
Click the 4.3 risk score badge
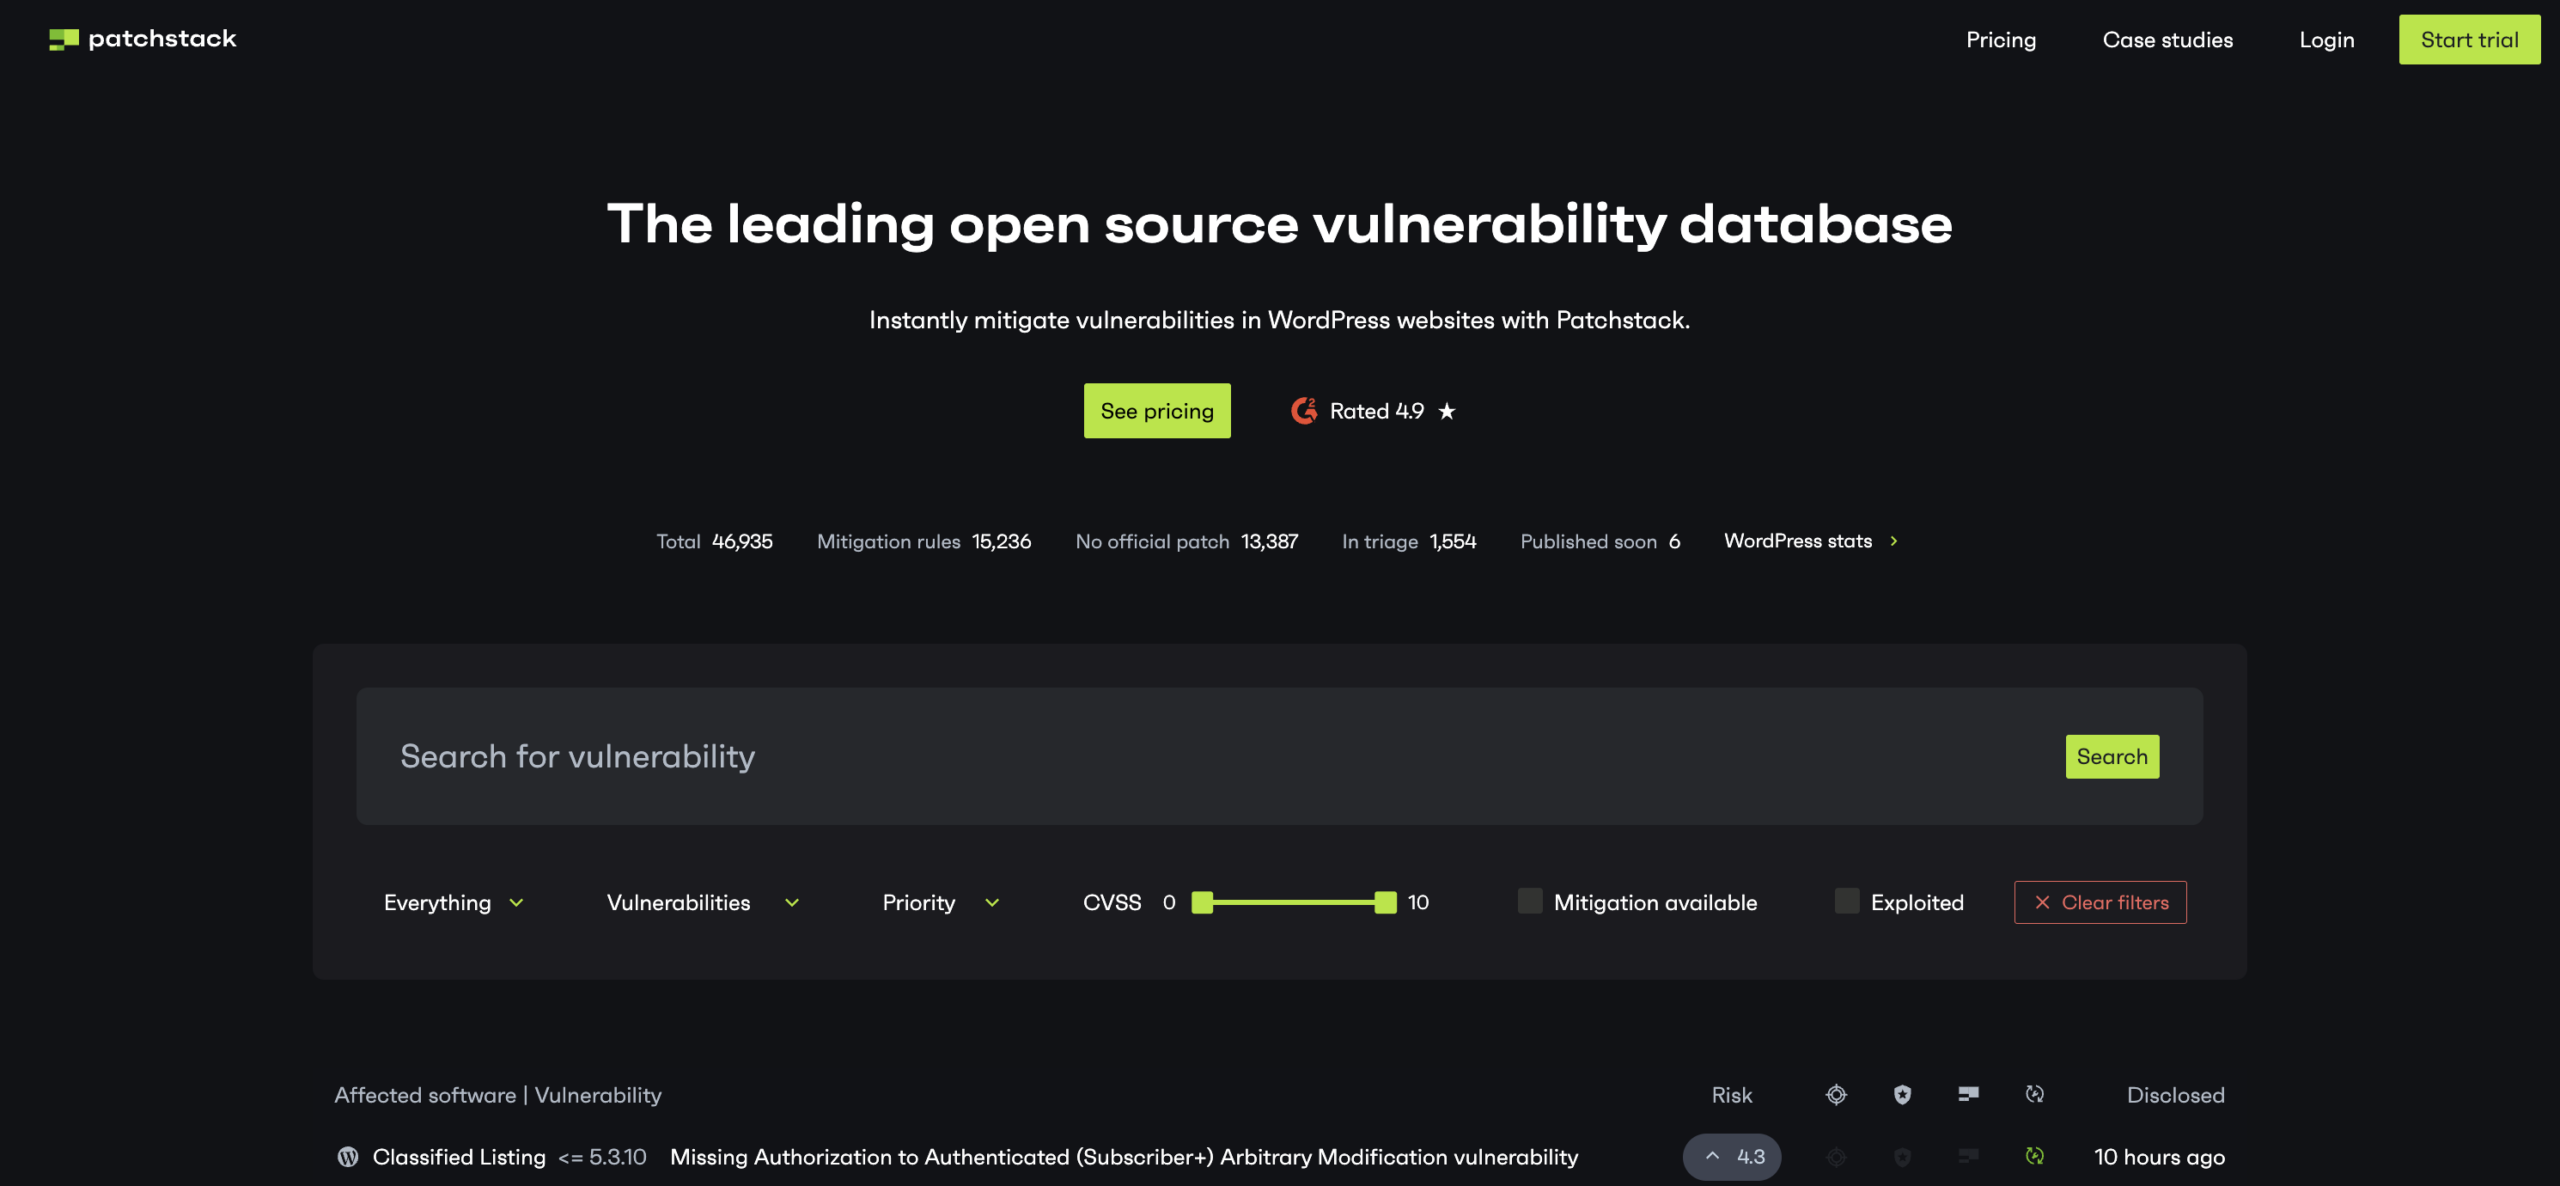point(1732,1157)
